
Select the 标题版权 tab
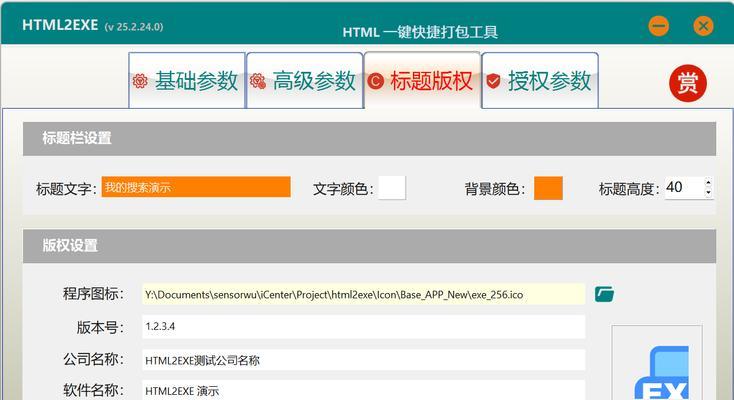[422, 81]
